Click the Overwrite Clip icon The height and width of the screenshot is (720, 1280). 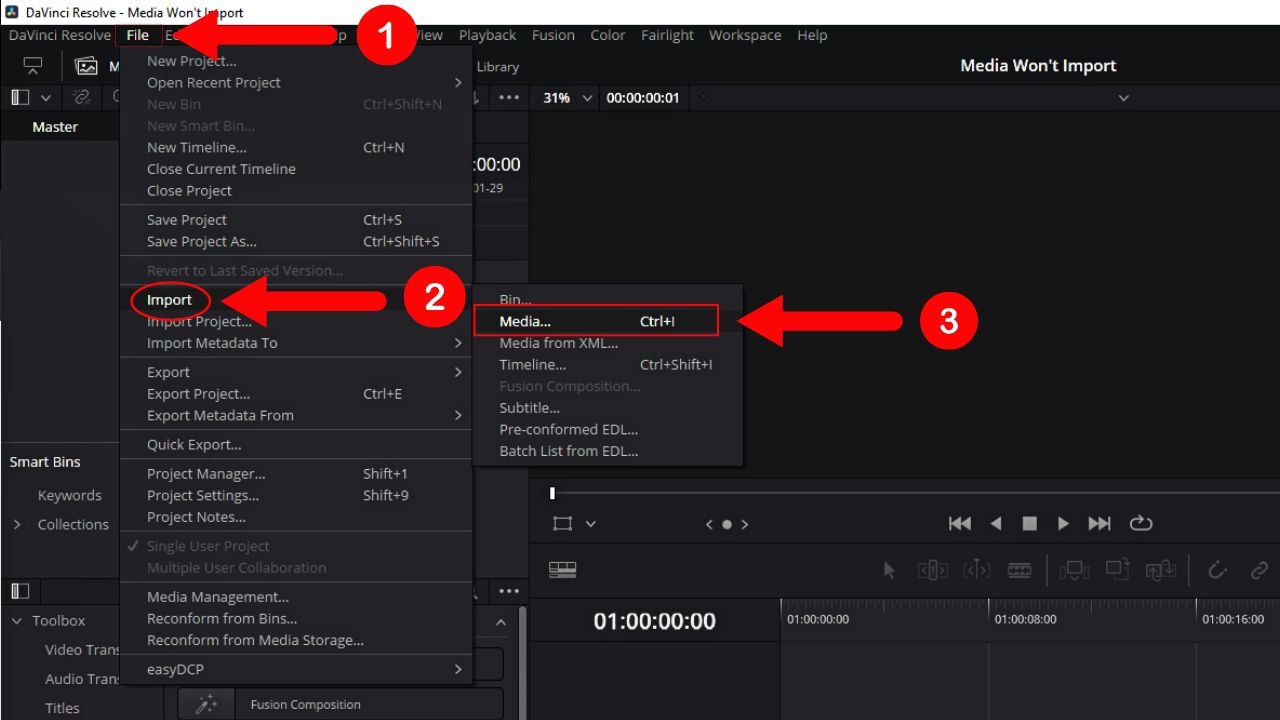pyautogui.click(x=1117, y=570)
